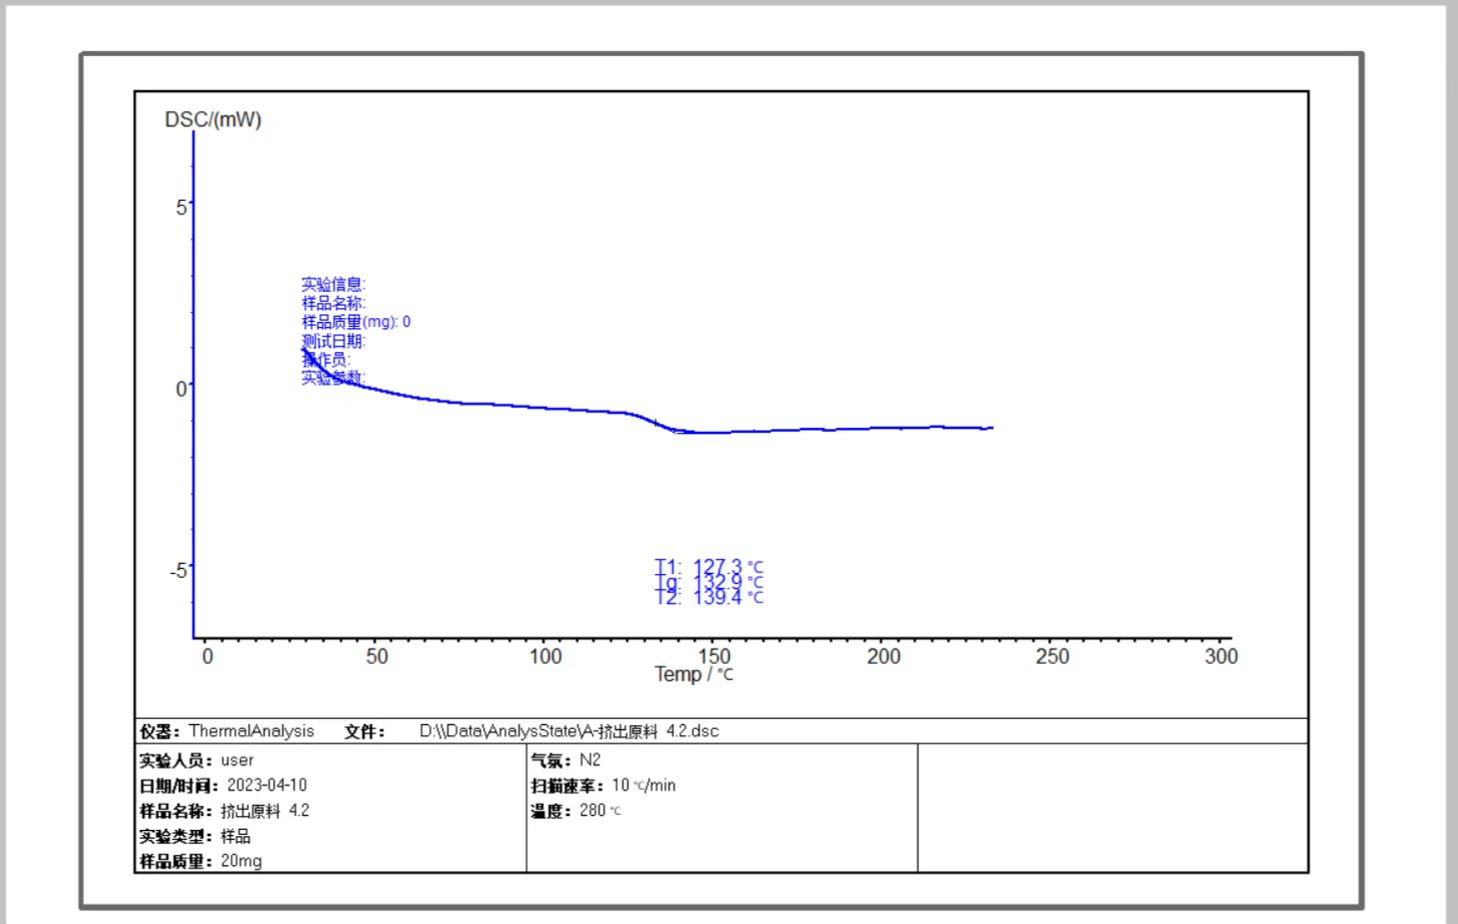Click the DSC/(mW) y-axis title
This screenshot has height=924, width=1458.
coord(213,120)
